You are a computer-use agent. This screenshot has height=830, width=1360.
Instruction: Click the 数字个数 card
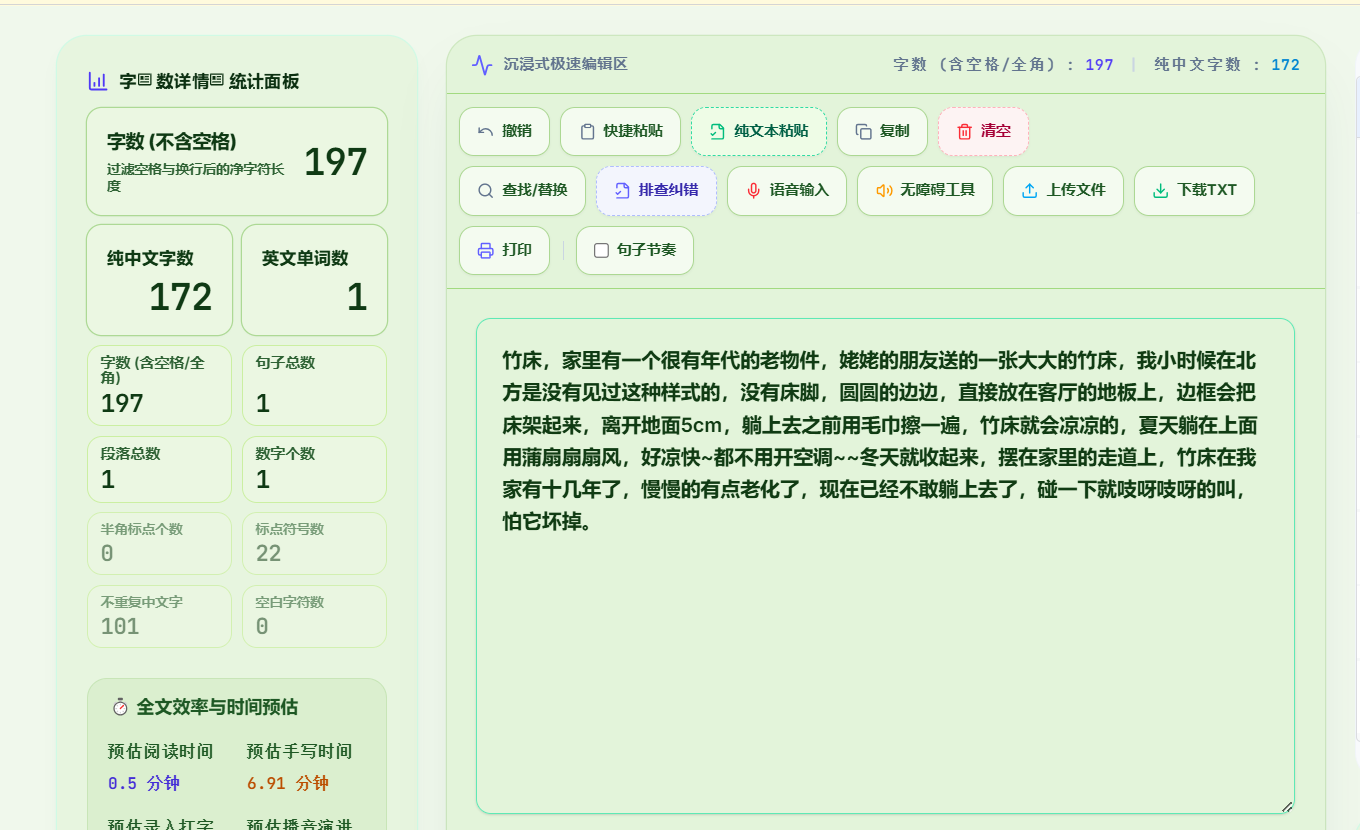(x=314, y=469)
